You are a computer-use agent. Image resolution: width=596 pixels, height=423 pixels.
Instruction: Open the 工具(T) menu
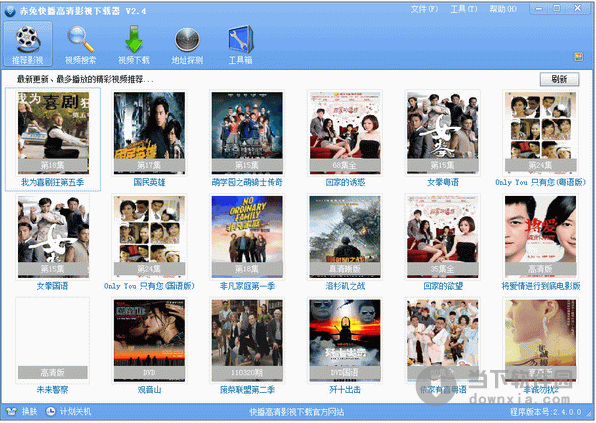coord(464,9)
